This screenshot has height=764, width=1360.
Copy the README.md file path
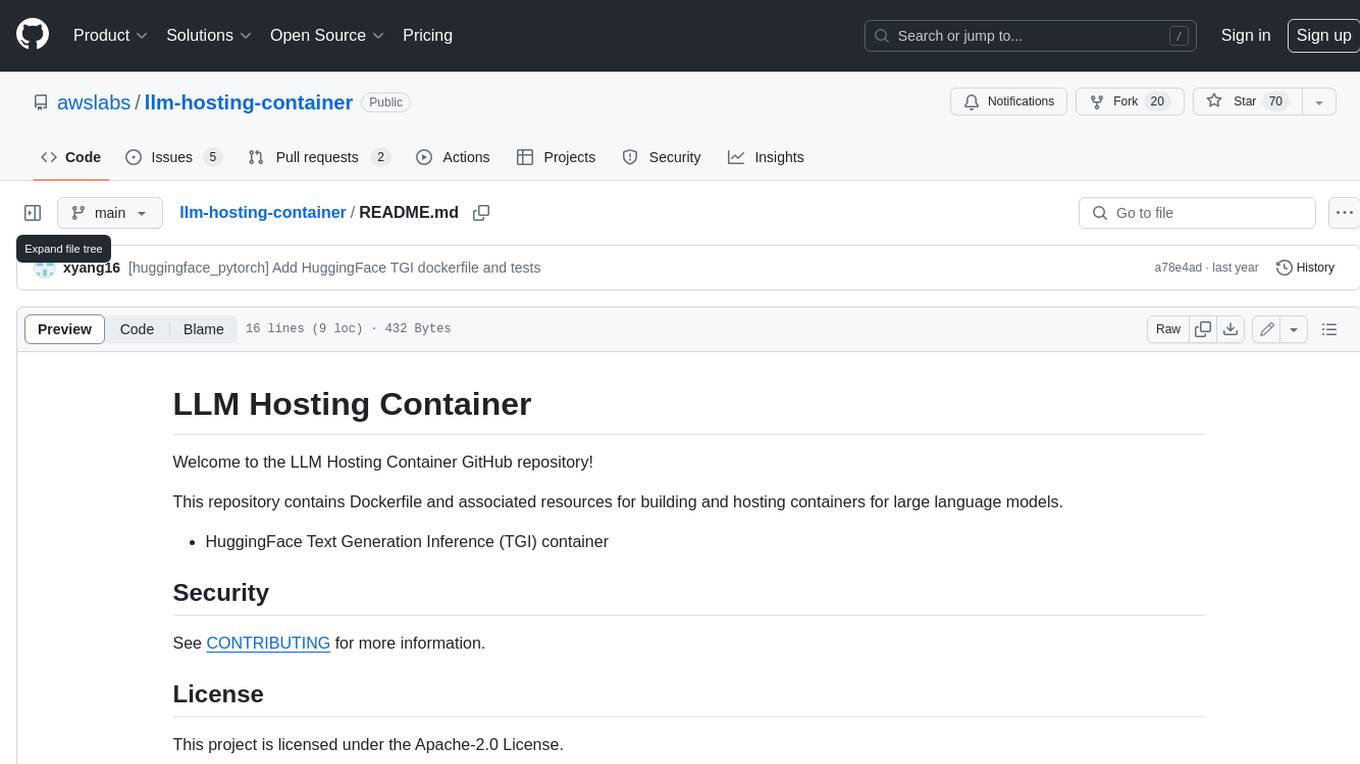tap(481, 213)
